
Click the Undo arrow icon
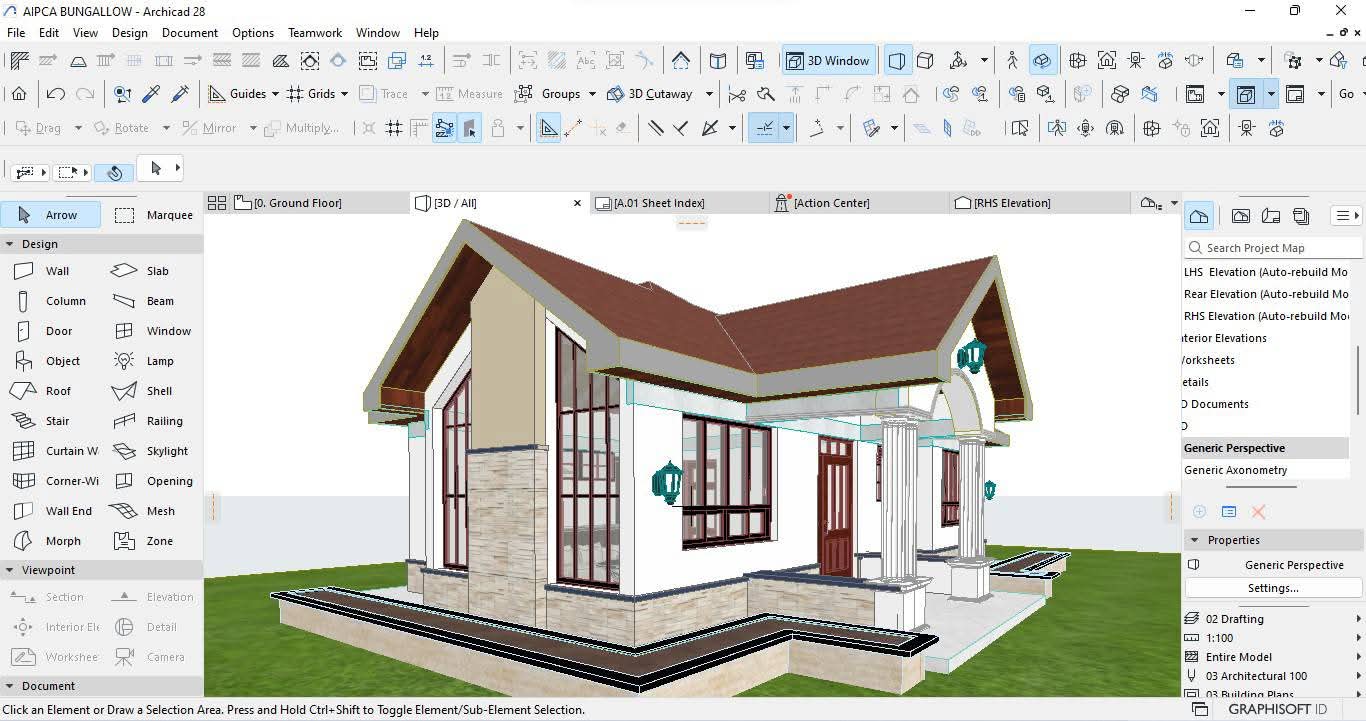56,94
